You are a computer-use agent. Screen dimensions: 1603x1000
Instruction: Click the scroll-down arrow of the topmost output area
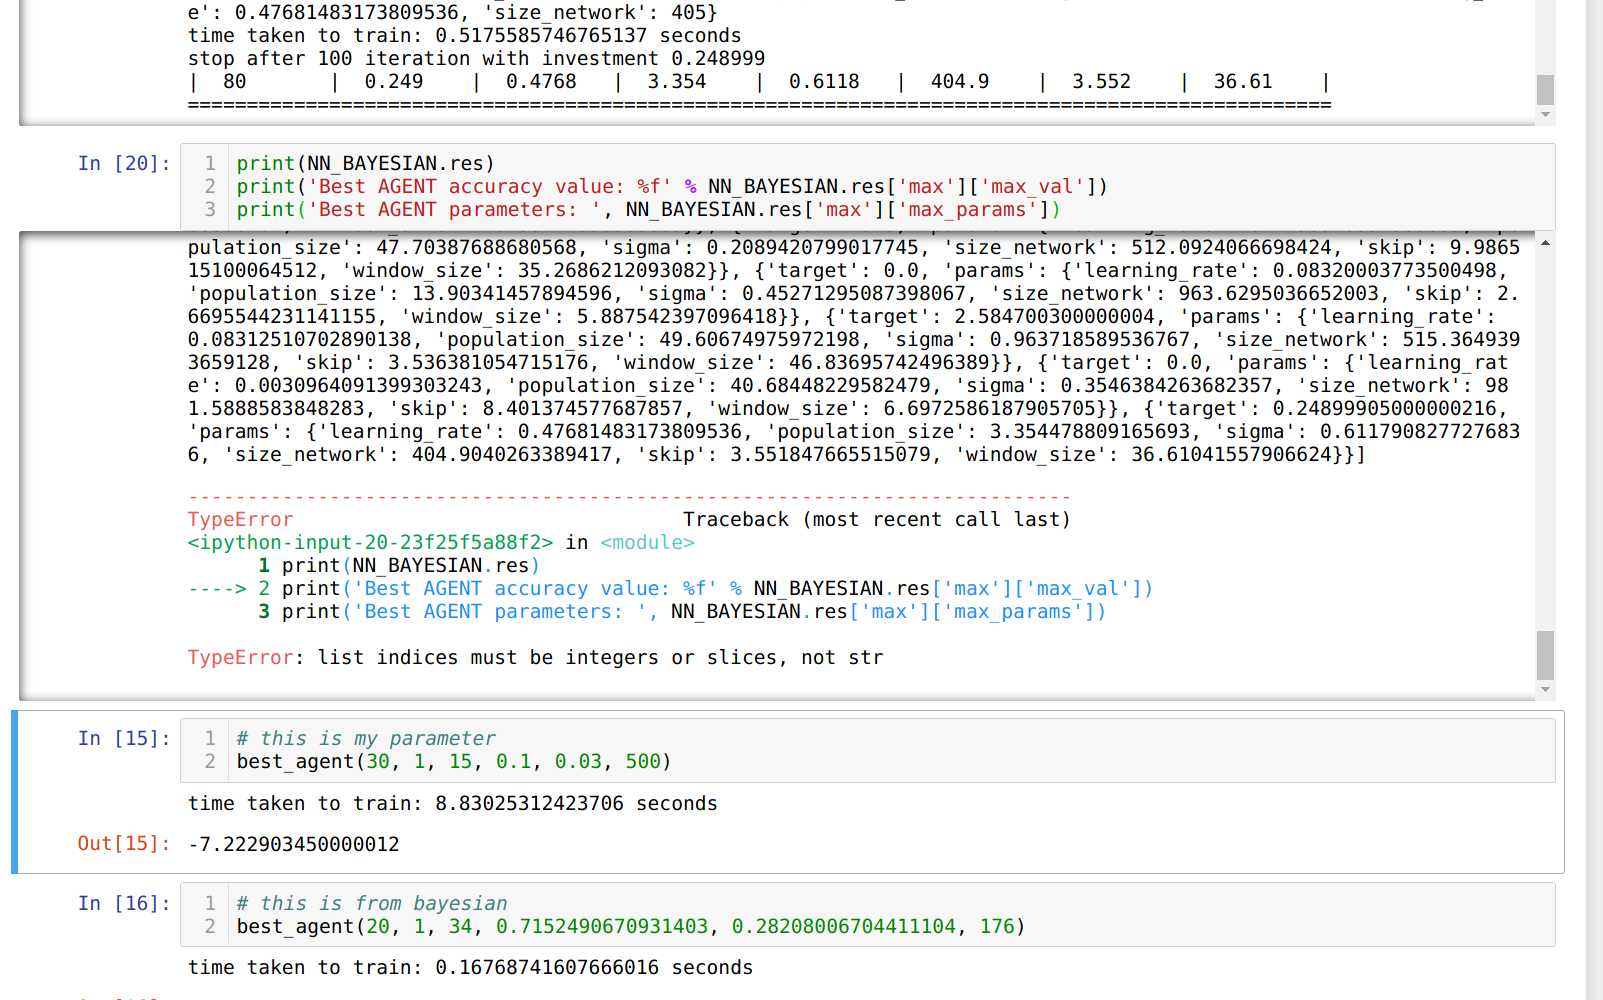pyautogui.click(x=1545, y=115)
